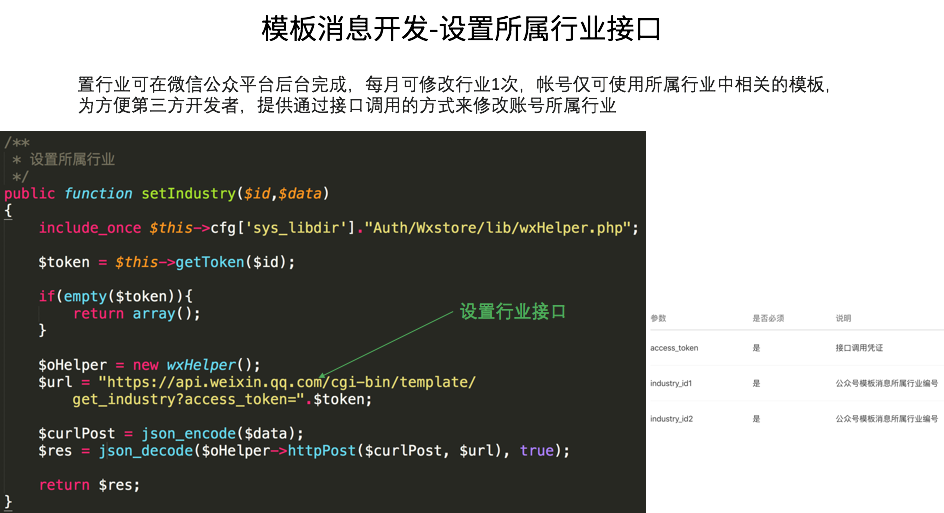Click the industry_id2 parameter cell
The width and height of the screenshot is (944, 513).
coord(672,419)
